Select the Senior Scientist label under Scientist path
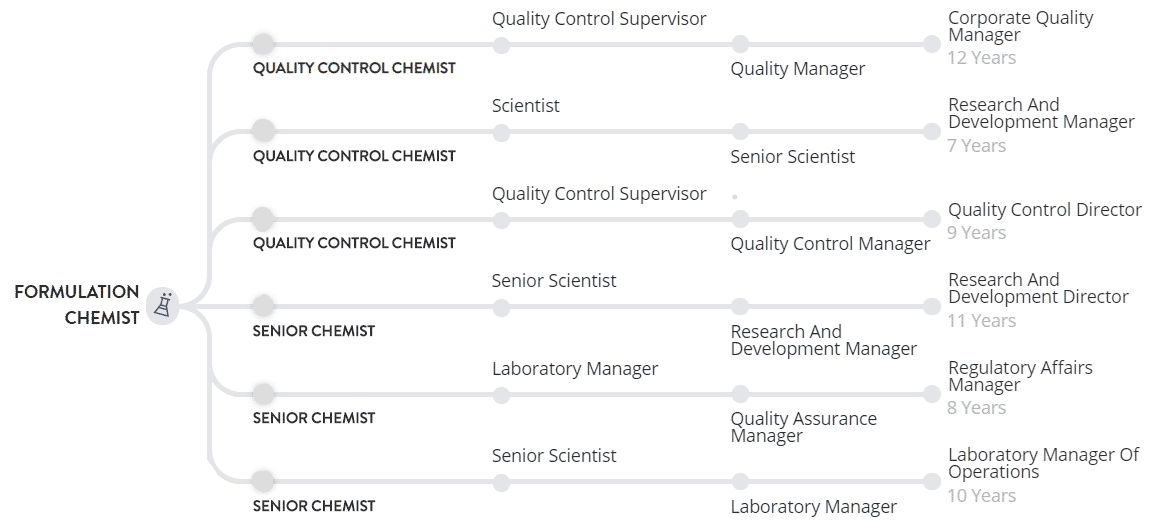Screen dimensions: 1157x526 792,156
